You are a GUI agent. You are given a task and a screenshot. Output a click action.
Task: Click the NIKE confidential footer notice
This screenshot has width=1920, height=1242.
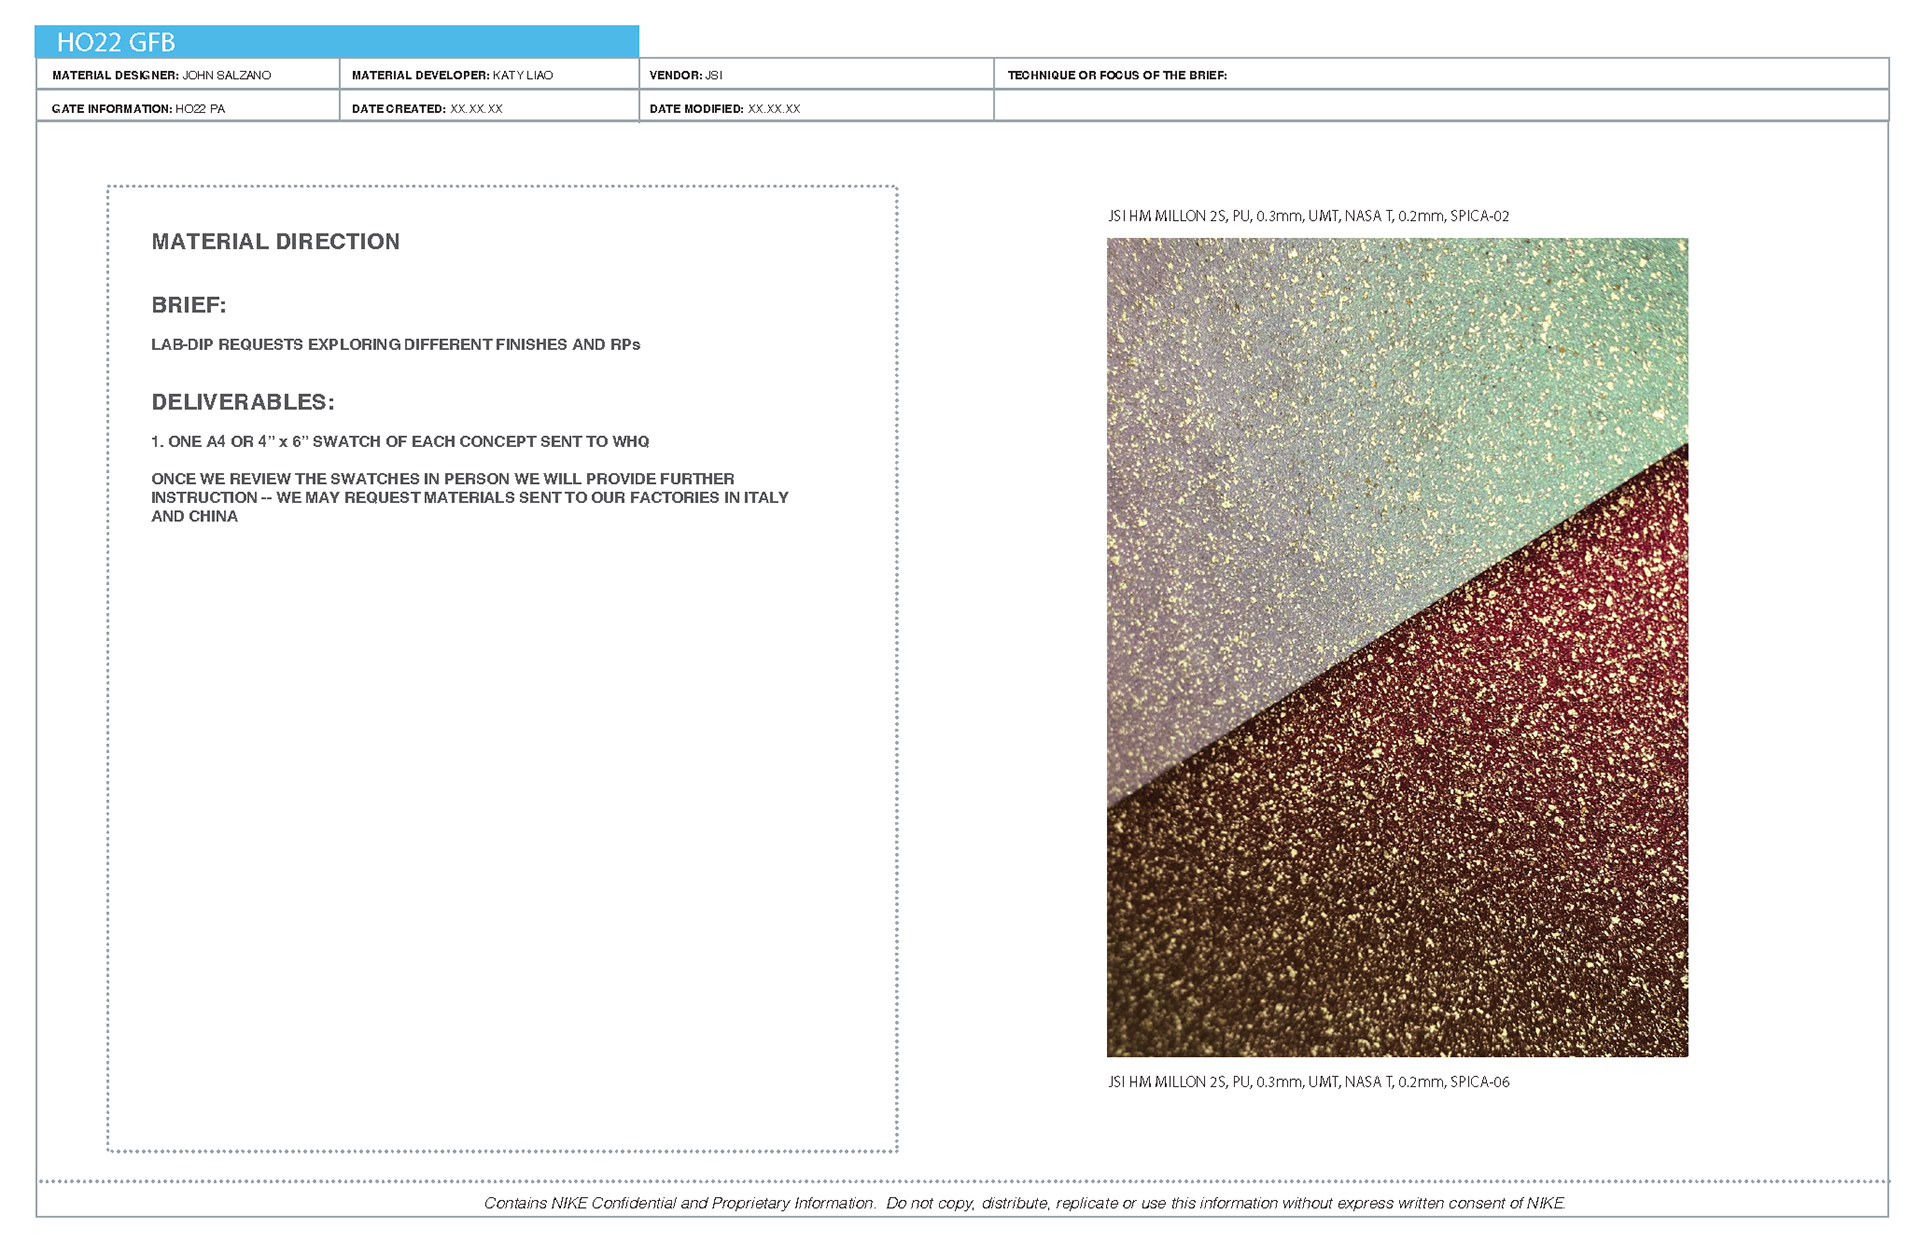click(1024, 1203)
